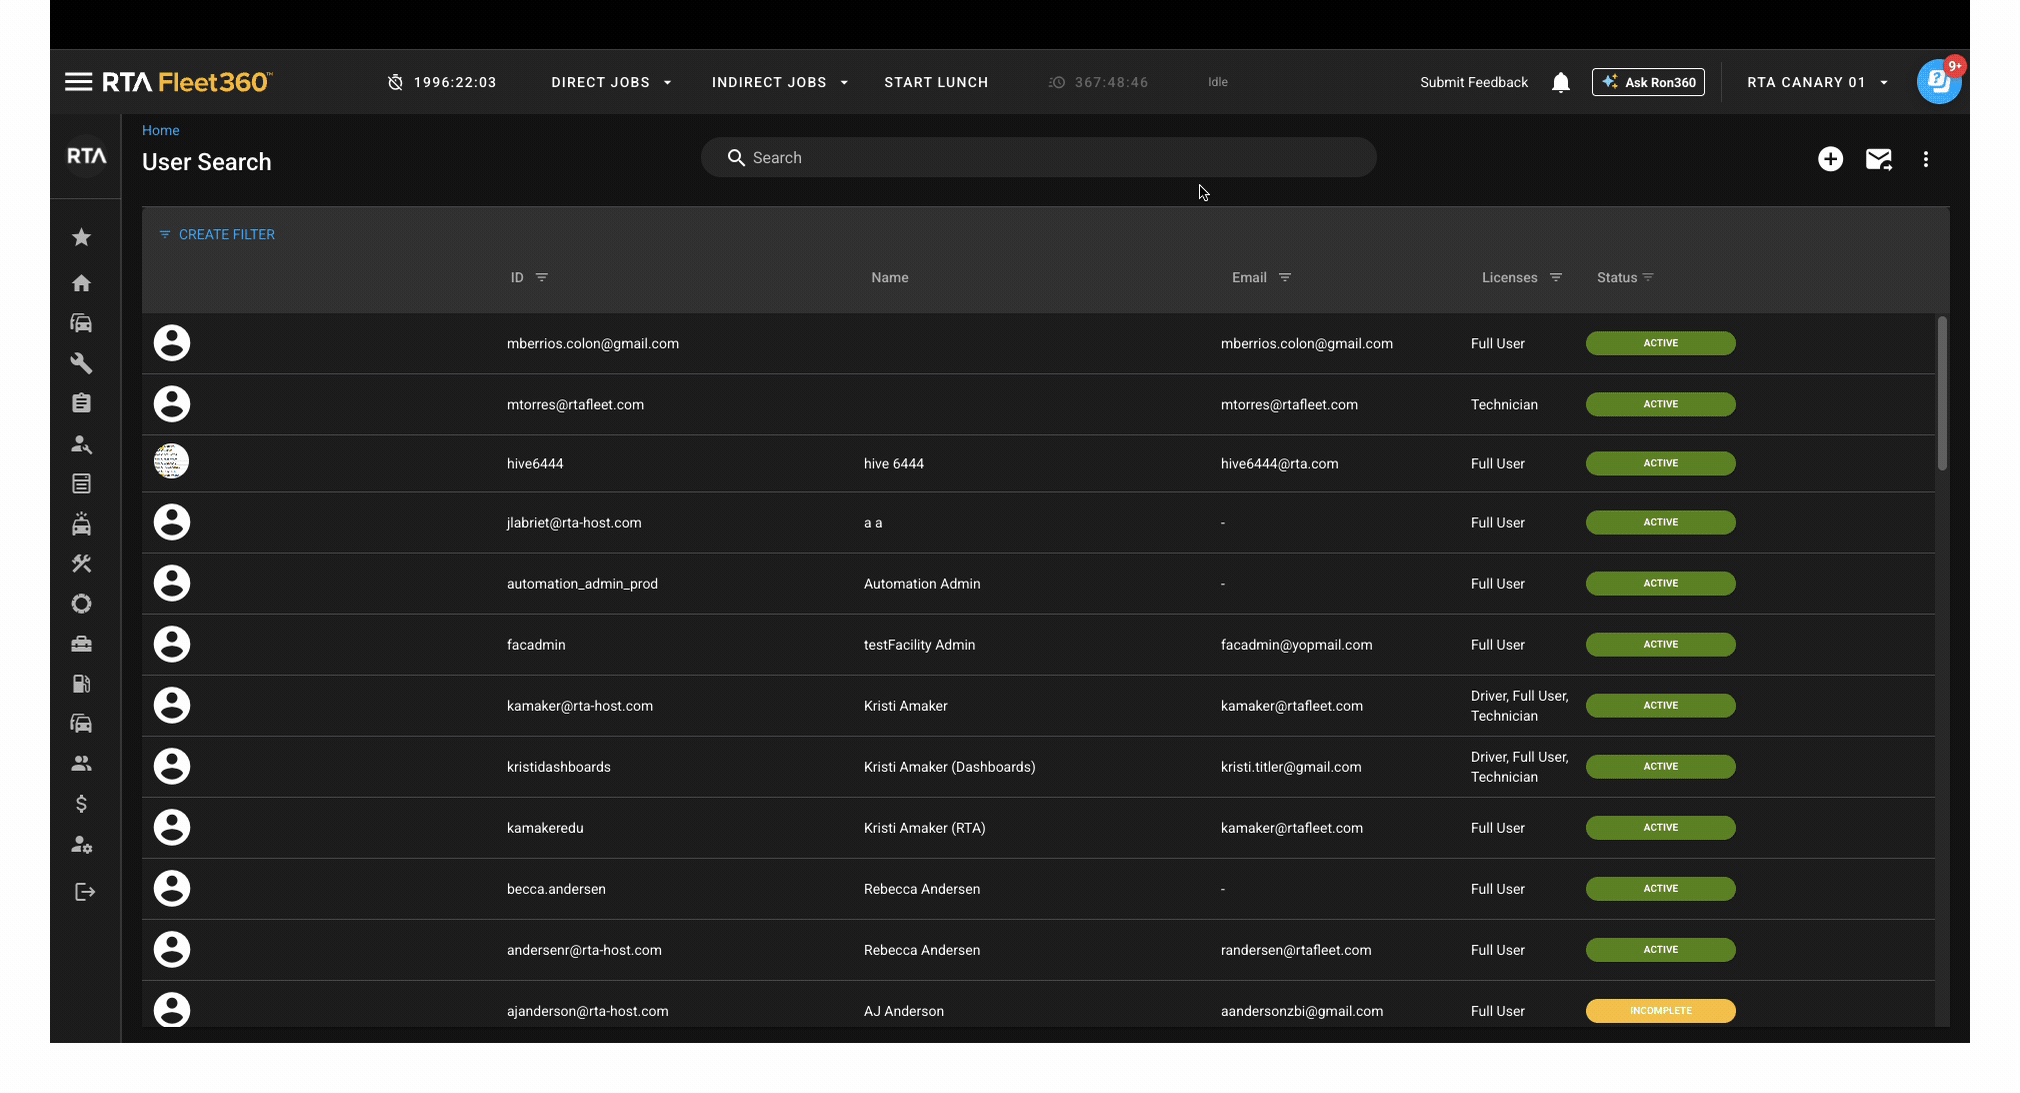This screenshot has height=1093, width=2020.
Task: Open the help chat bubble icon
Action: coord(1938,82)
